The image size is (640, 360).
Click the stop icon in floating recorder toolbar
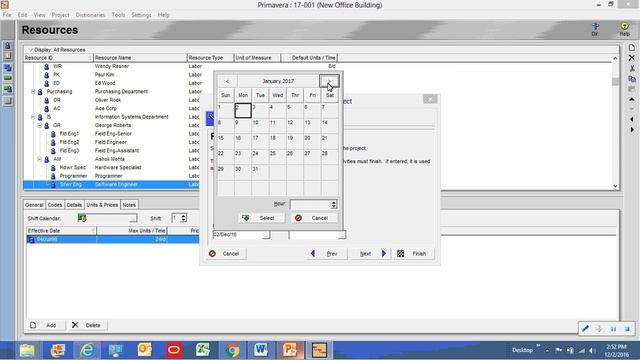[x=627, y=329]
